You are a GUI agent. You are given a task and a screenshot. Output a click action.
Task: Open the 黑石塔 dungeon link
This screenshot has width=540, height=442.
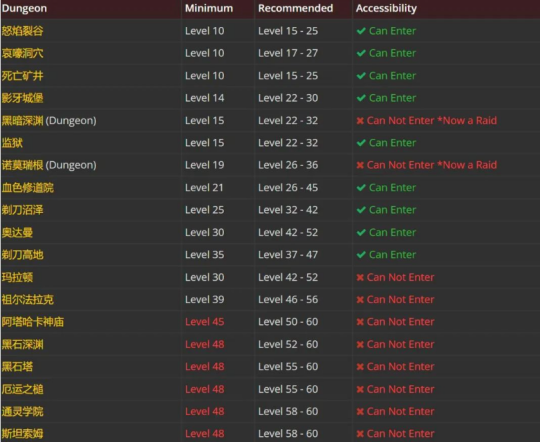17,367
